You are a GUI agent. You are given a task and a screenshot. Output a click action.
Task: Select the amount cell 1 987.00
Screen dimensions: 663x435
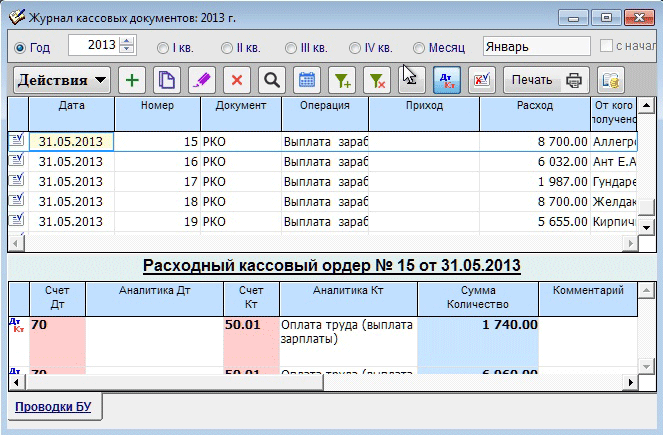(535, 181)
